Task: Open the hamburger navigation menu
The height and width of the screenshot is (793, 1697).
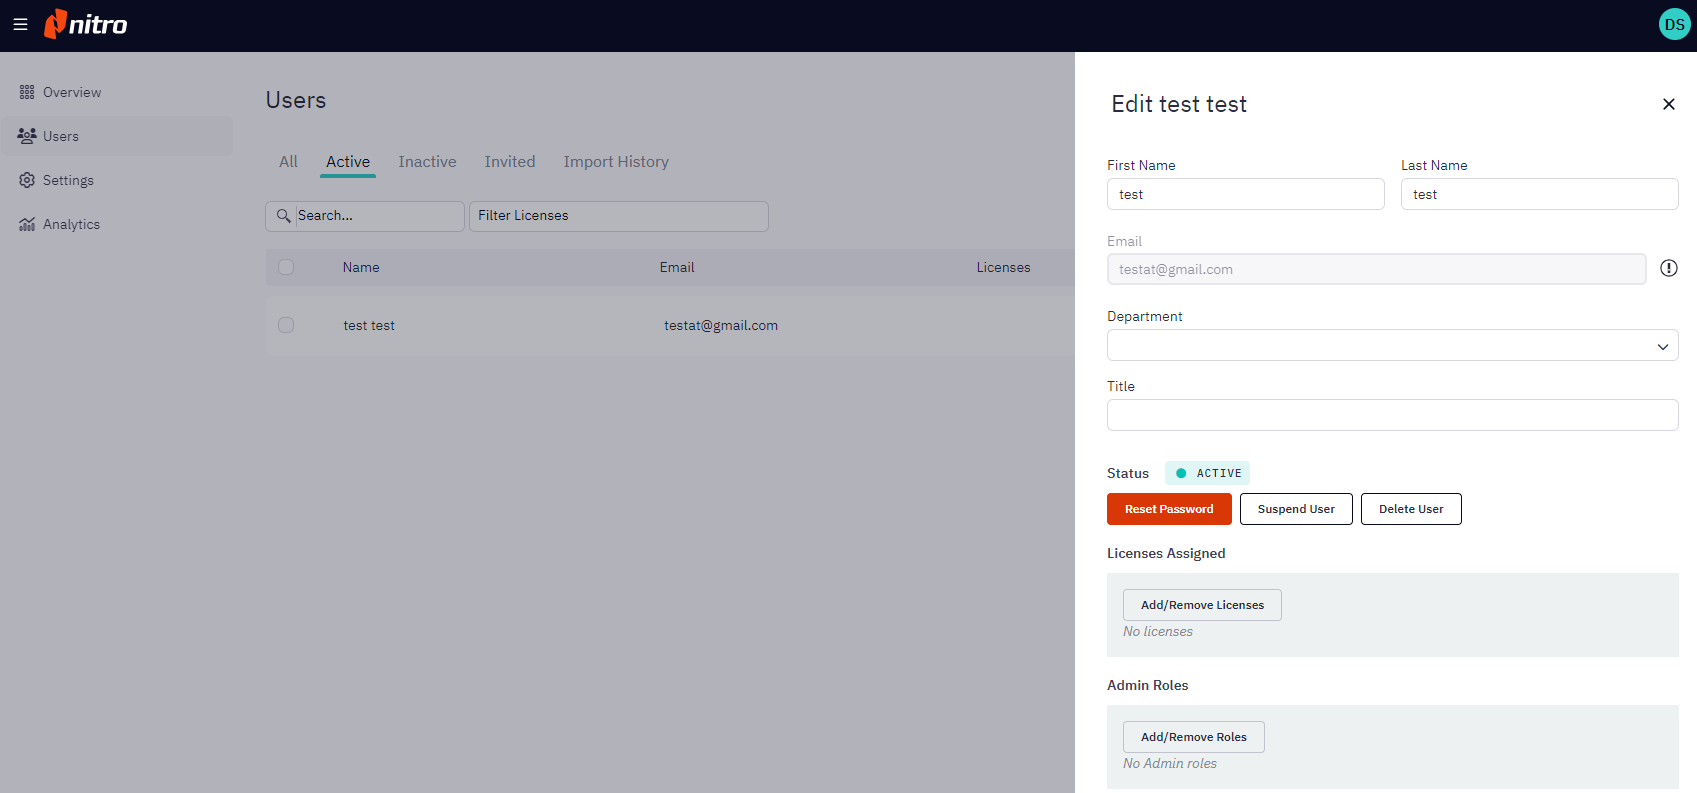Action: 20,24
